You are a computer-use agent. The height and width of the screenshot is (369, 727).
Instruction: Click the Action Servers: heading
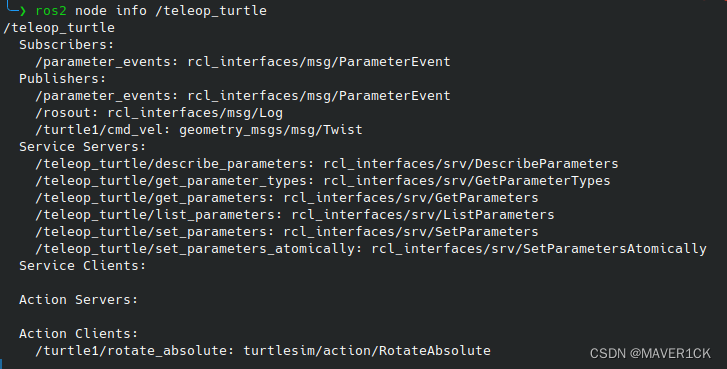click(78, 300)
